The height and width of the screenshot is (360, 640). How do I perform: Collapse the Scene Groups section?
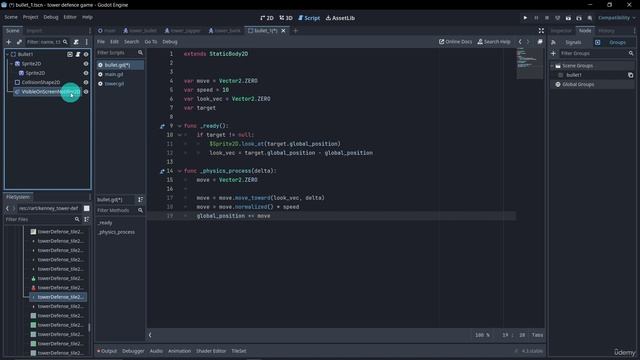coord(552,66)
